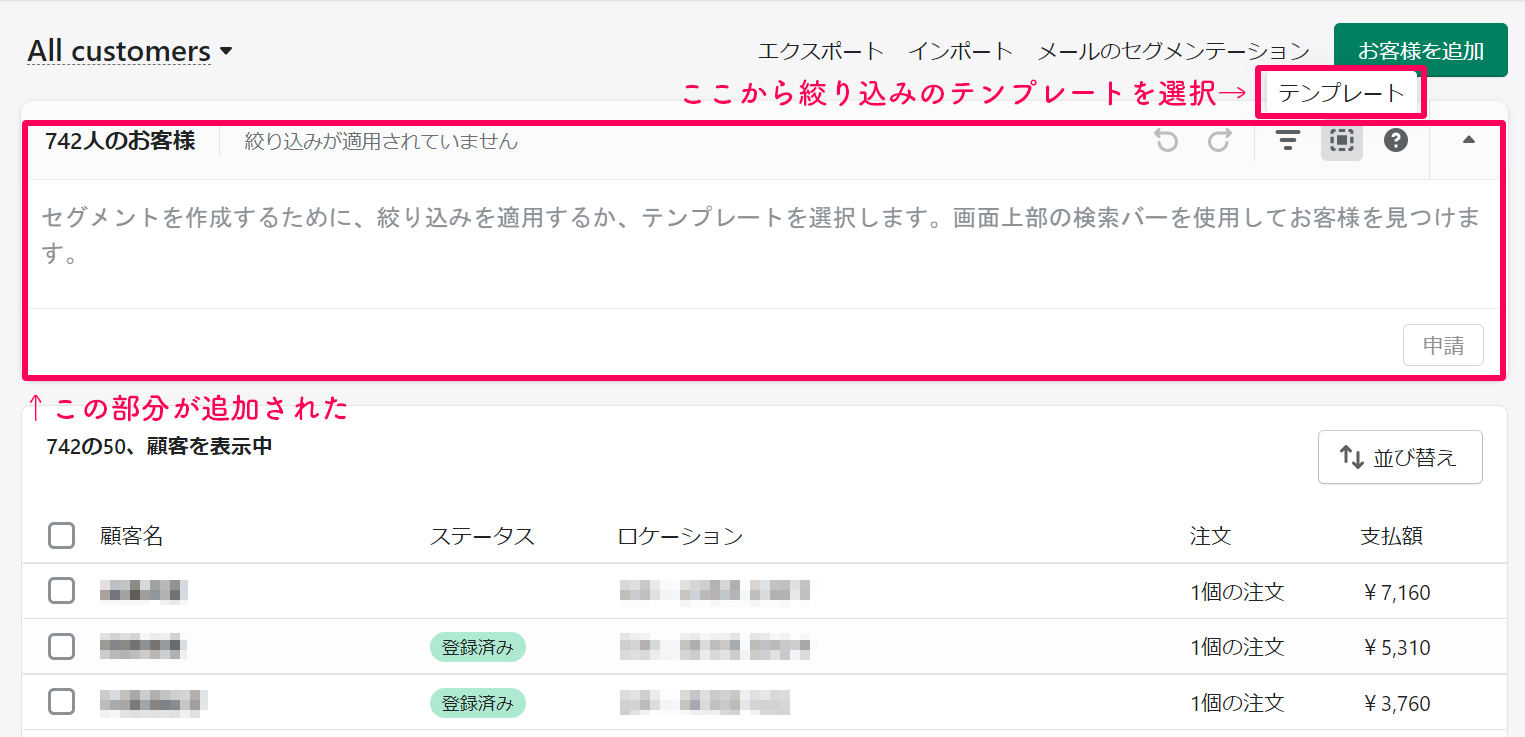Click the undo arrow icon

1166,141
